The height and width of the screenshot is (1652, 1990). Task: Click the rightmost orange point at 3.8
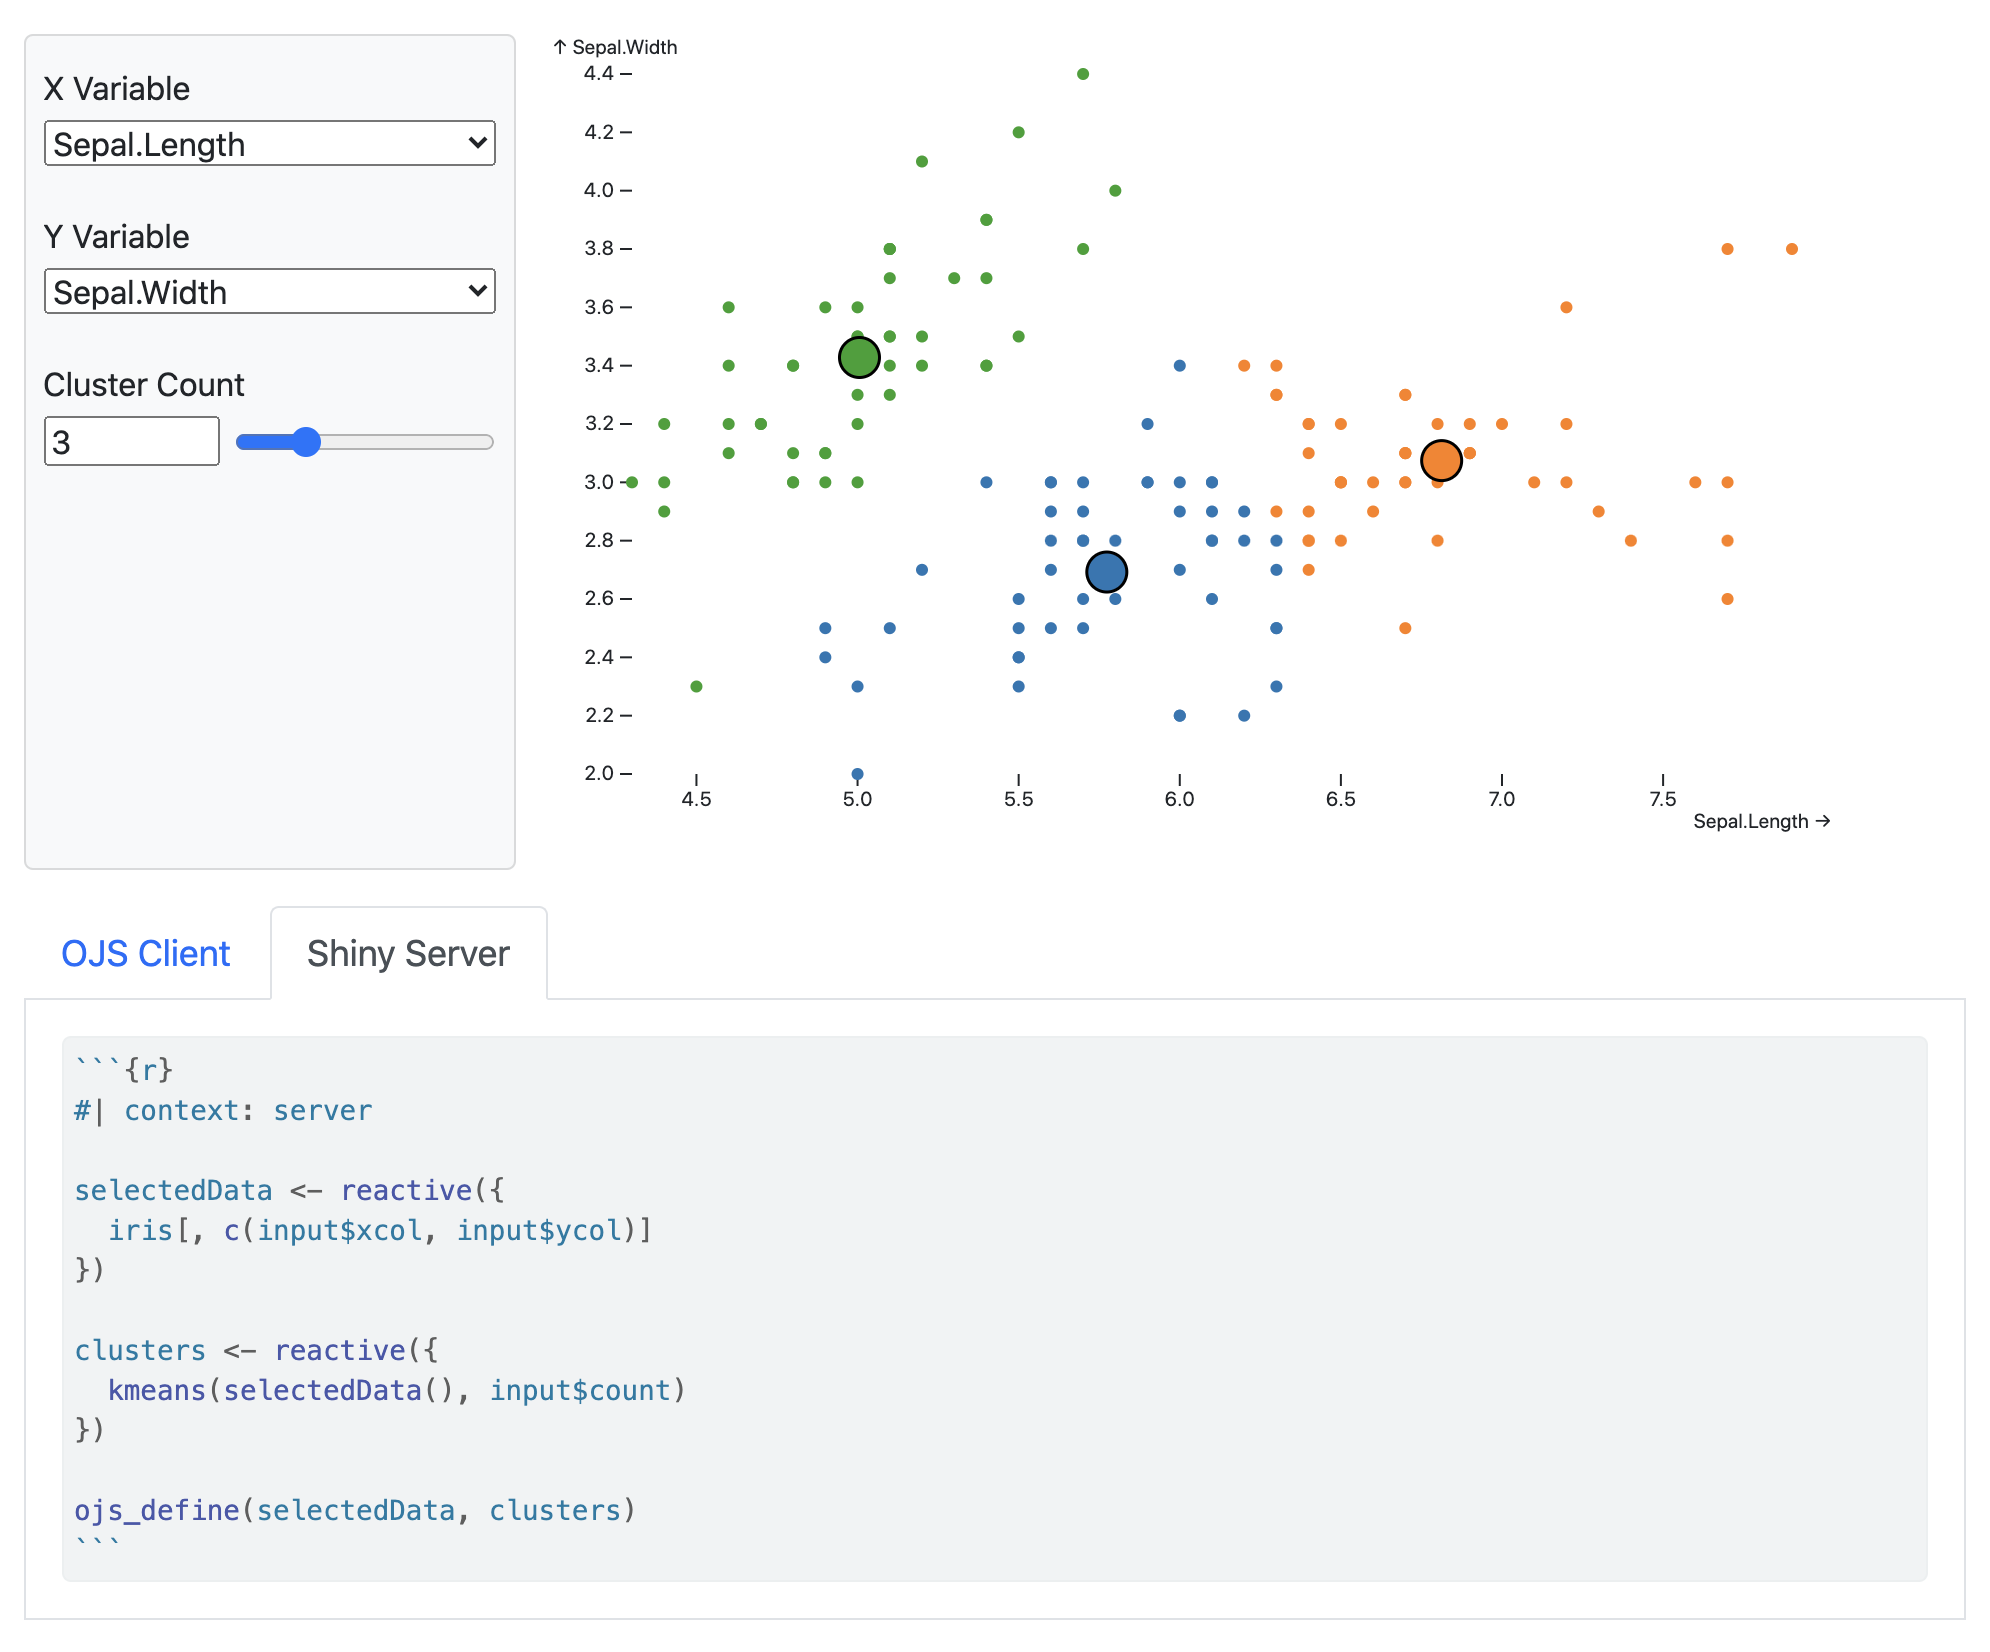1792,249
